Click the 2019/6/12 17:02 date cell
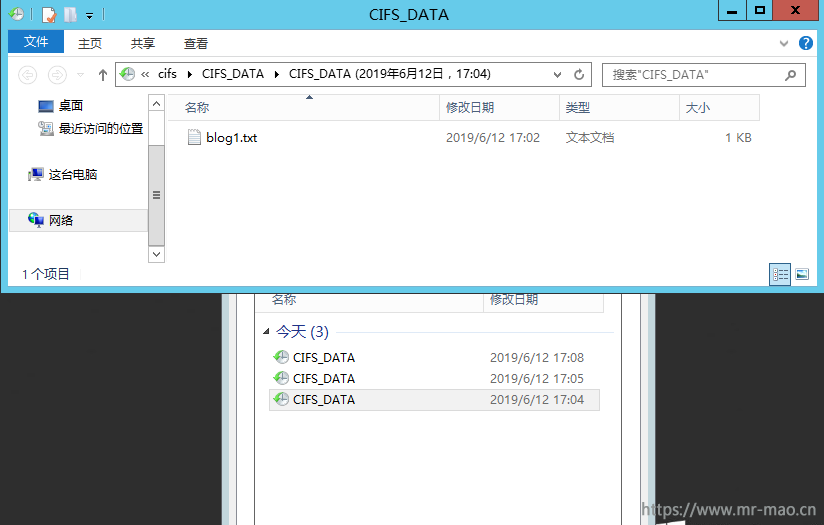824x525 pixels. pyautogui.click(x=493, y=138)
